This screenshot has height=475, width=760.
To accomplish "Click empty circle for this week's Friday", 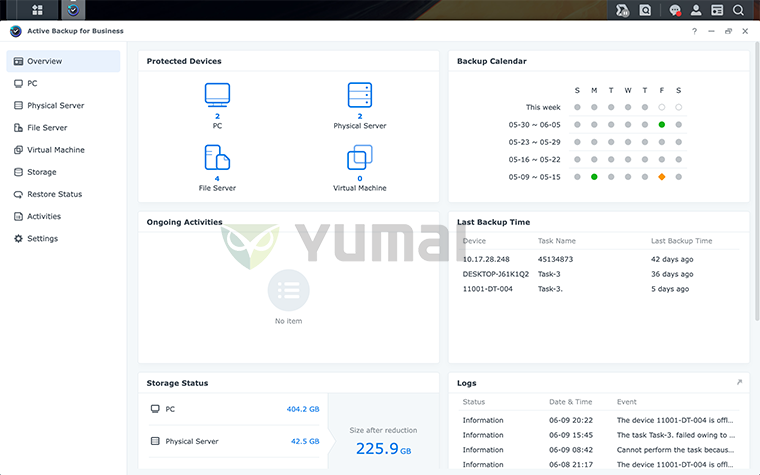I will pyautogui.click(x=662, y=107).
